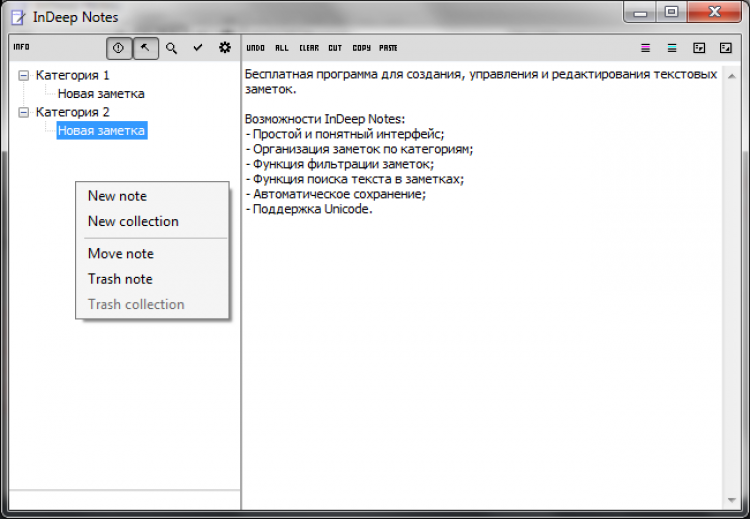Minimize the InDeep Notes window
The height and width of the screenshot is (519, 750).
coord(640,12)
